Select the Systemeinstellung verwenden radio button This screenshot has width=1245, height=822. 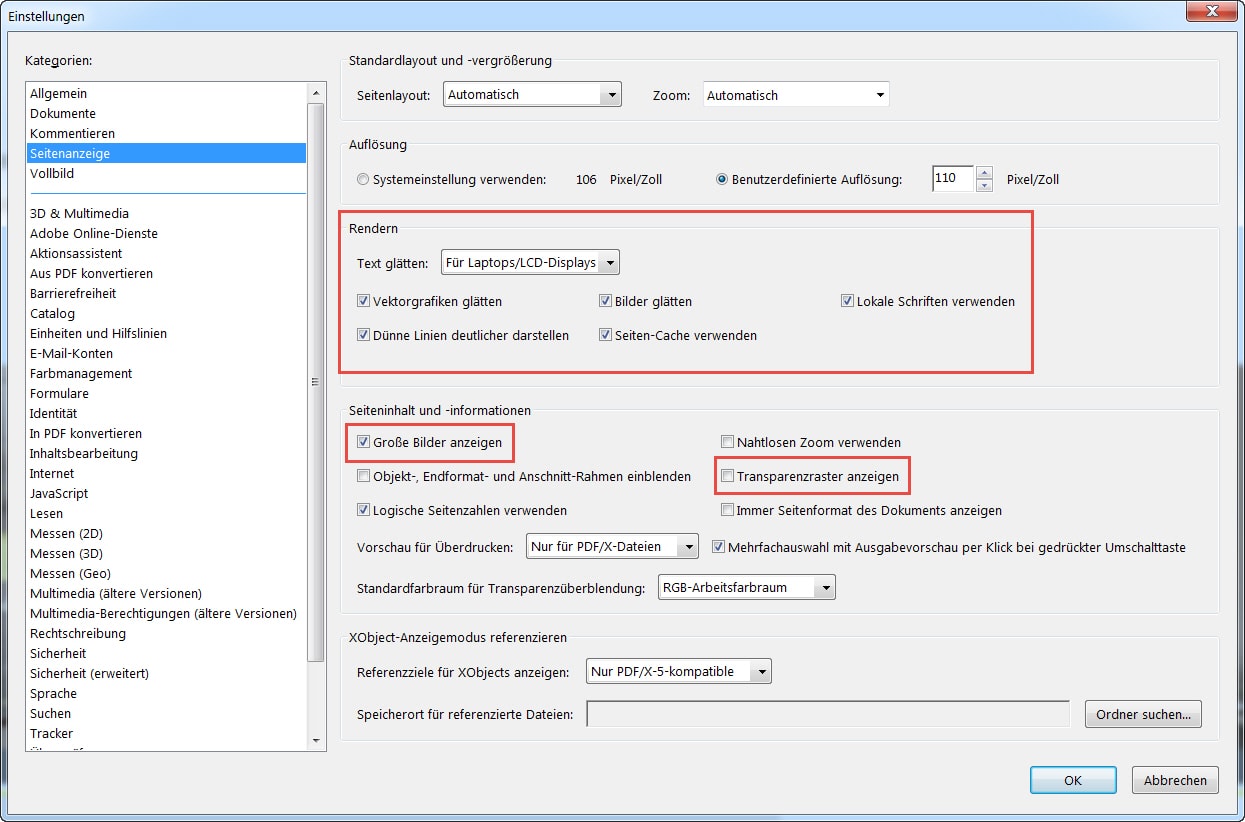[363, 180]
